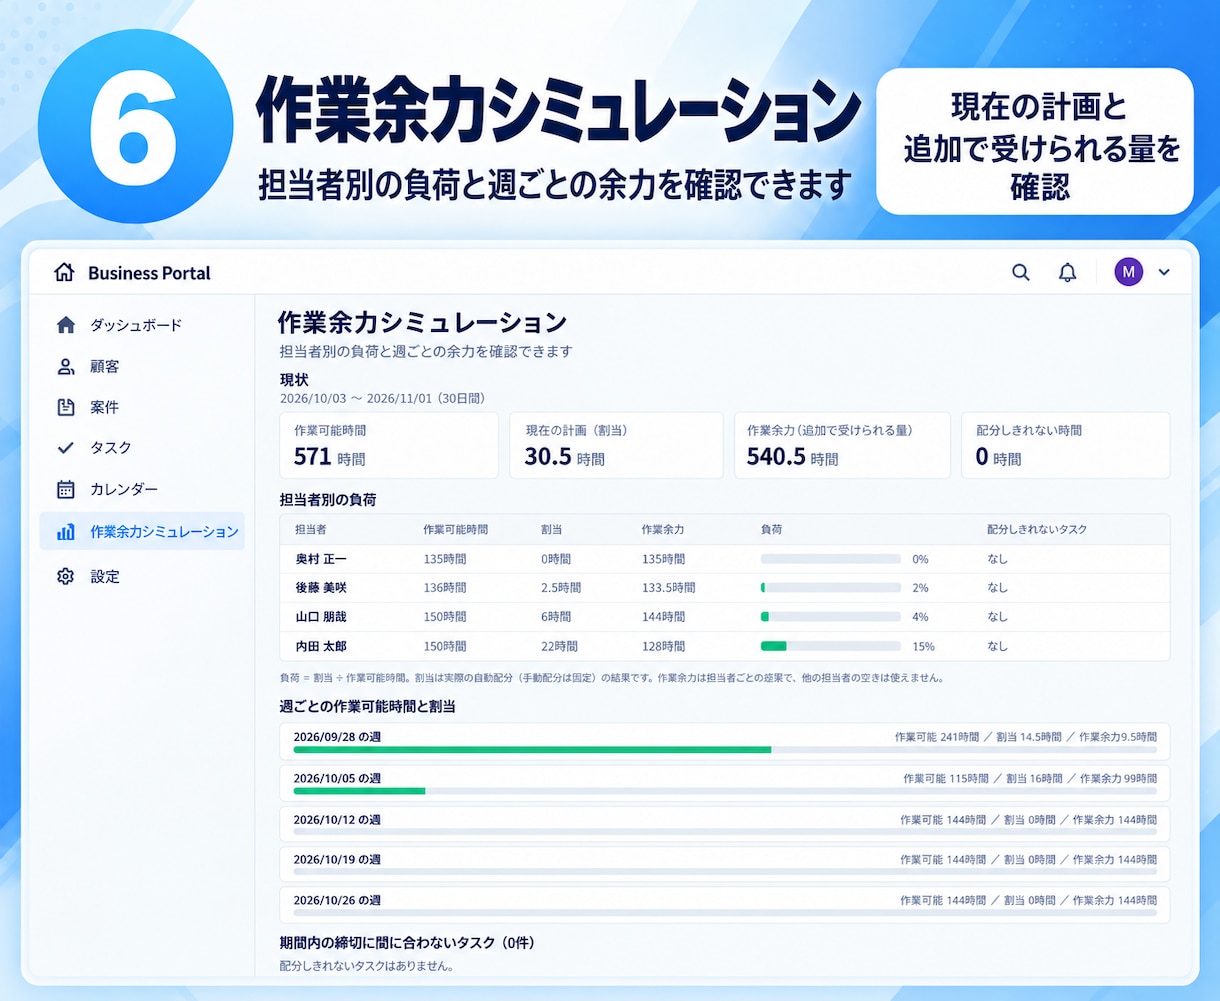The image size is (1220, 1001).
Task: Click 山口 朋哉's 6時間 割当 cell
Action: [555, 617]
